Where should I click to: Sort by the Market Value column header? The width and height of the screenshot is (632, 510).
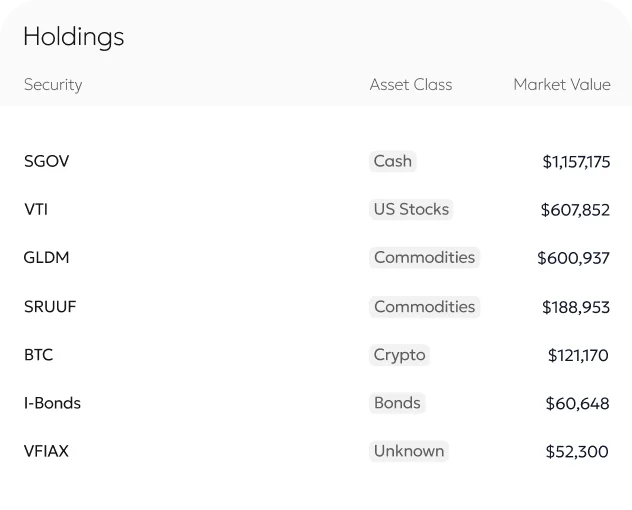pyautogui.click(x=561, y=85)
